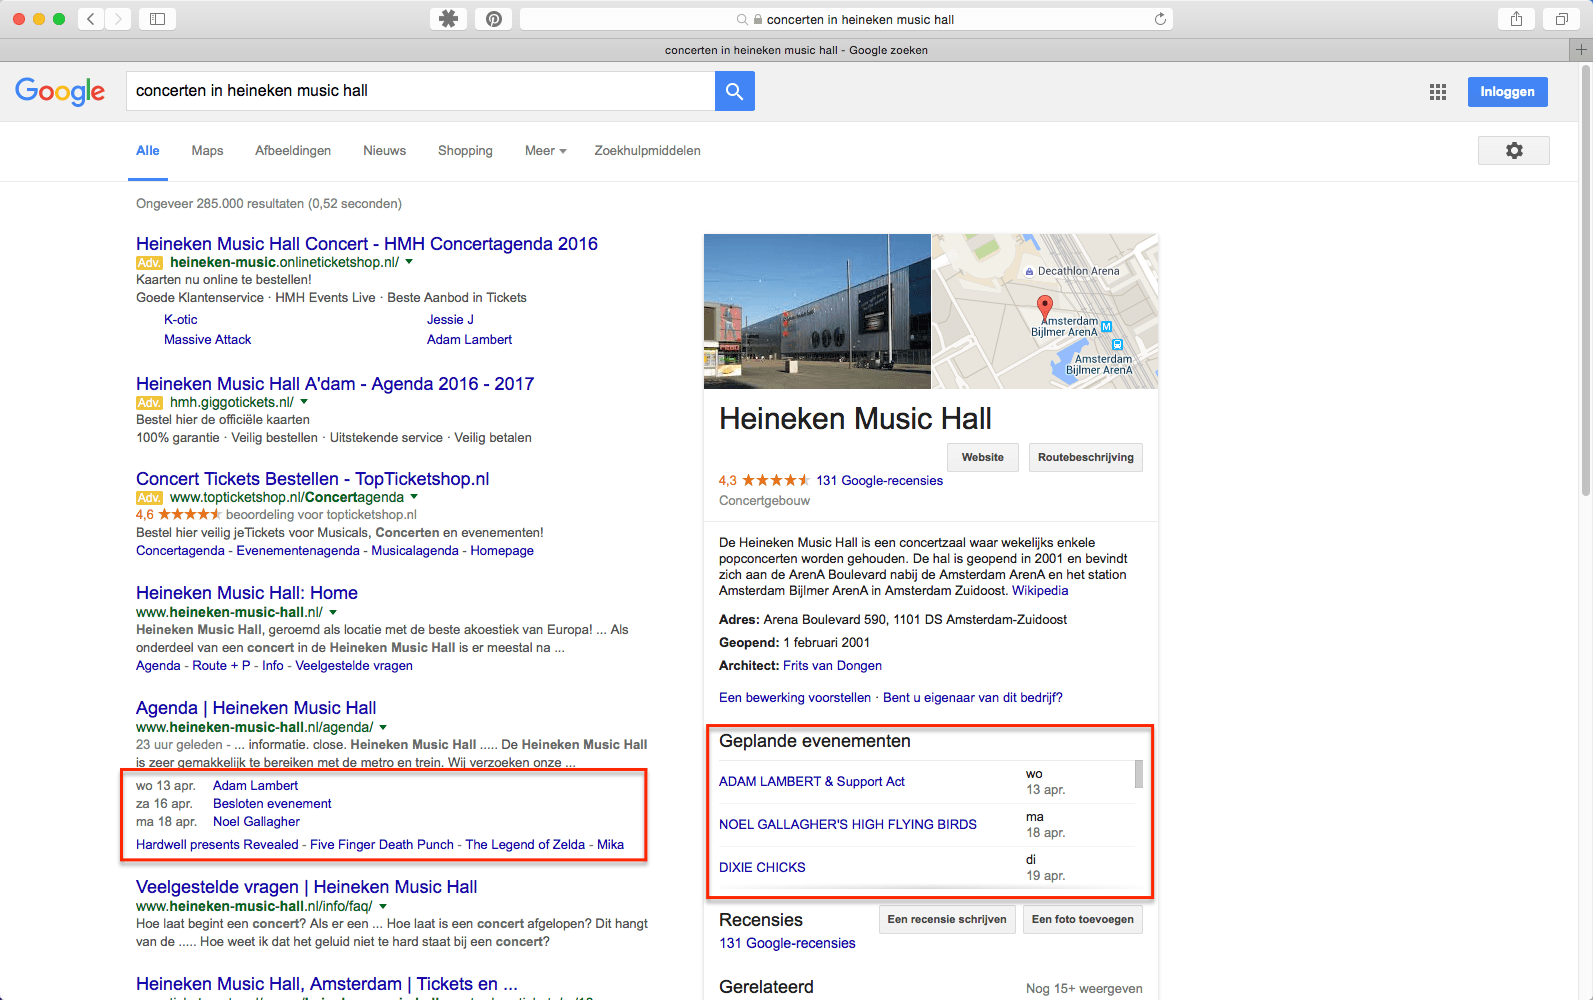Expand arrow beside hmh.giggotickets.nl ad URL
This screenshot has height=1000, width=1593.
(304, 402)
